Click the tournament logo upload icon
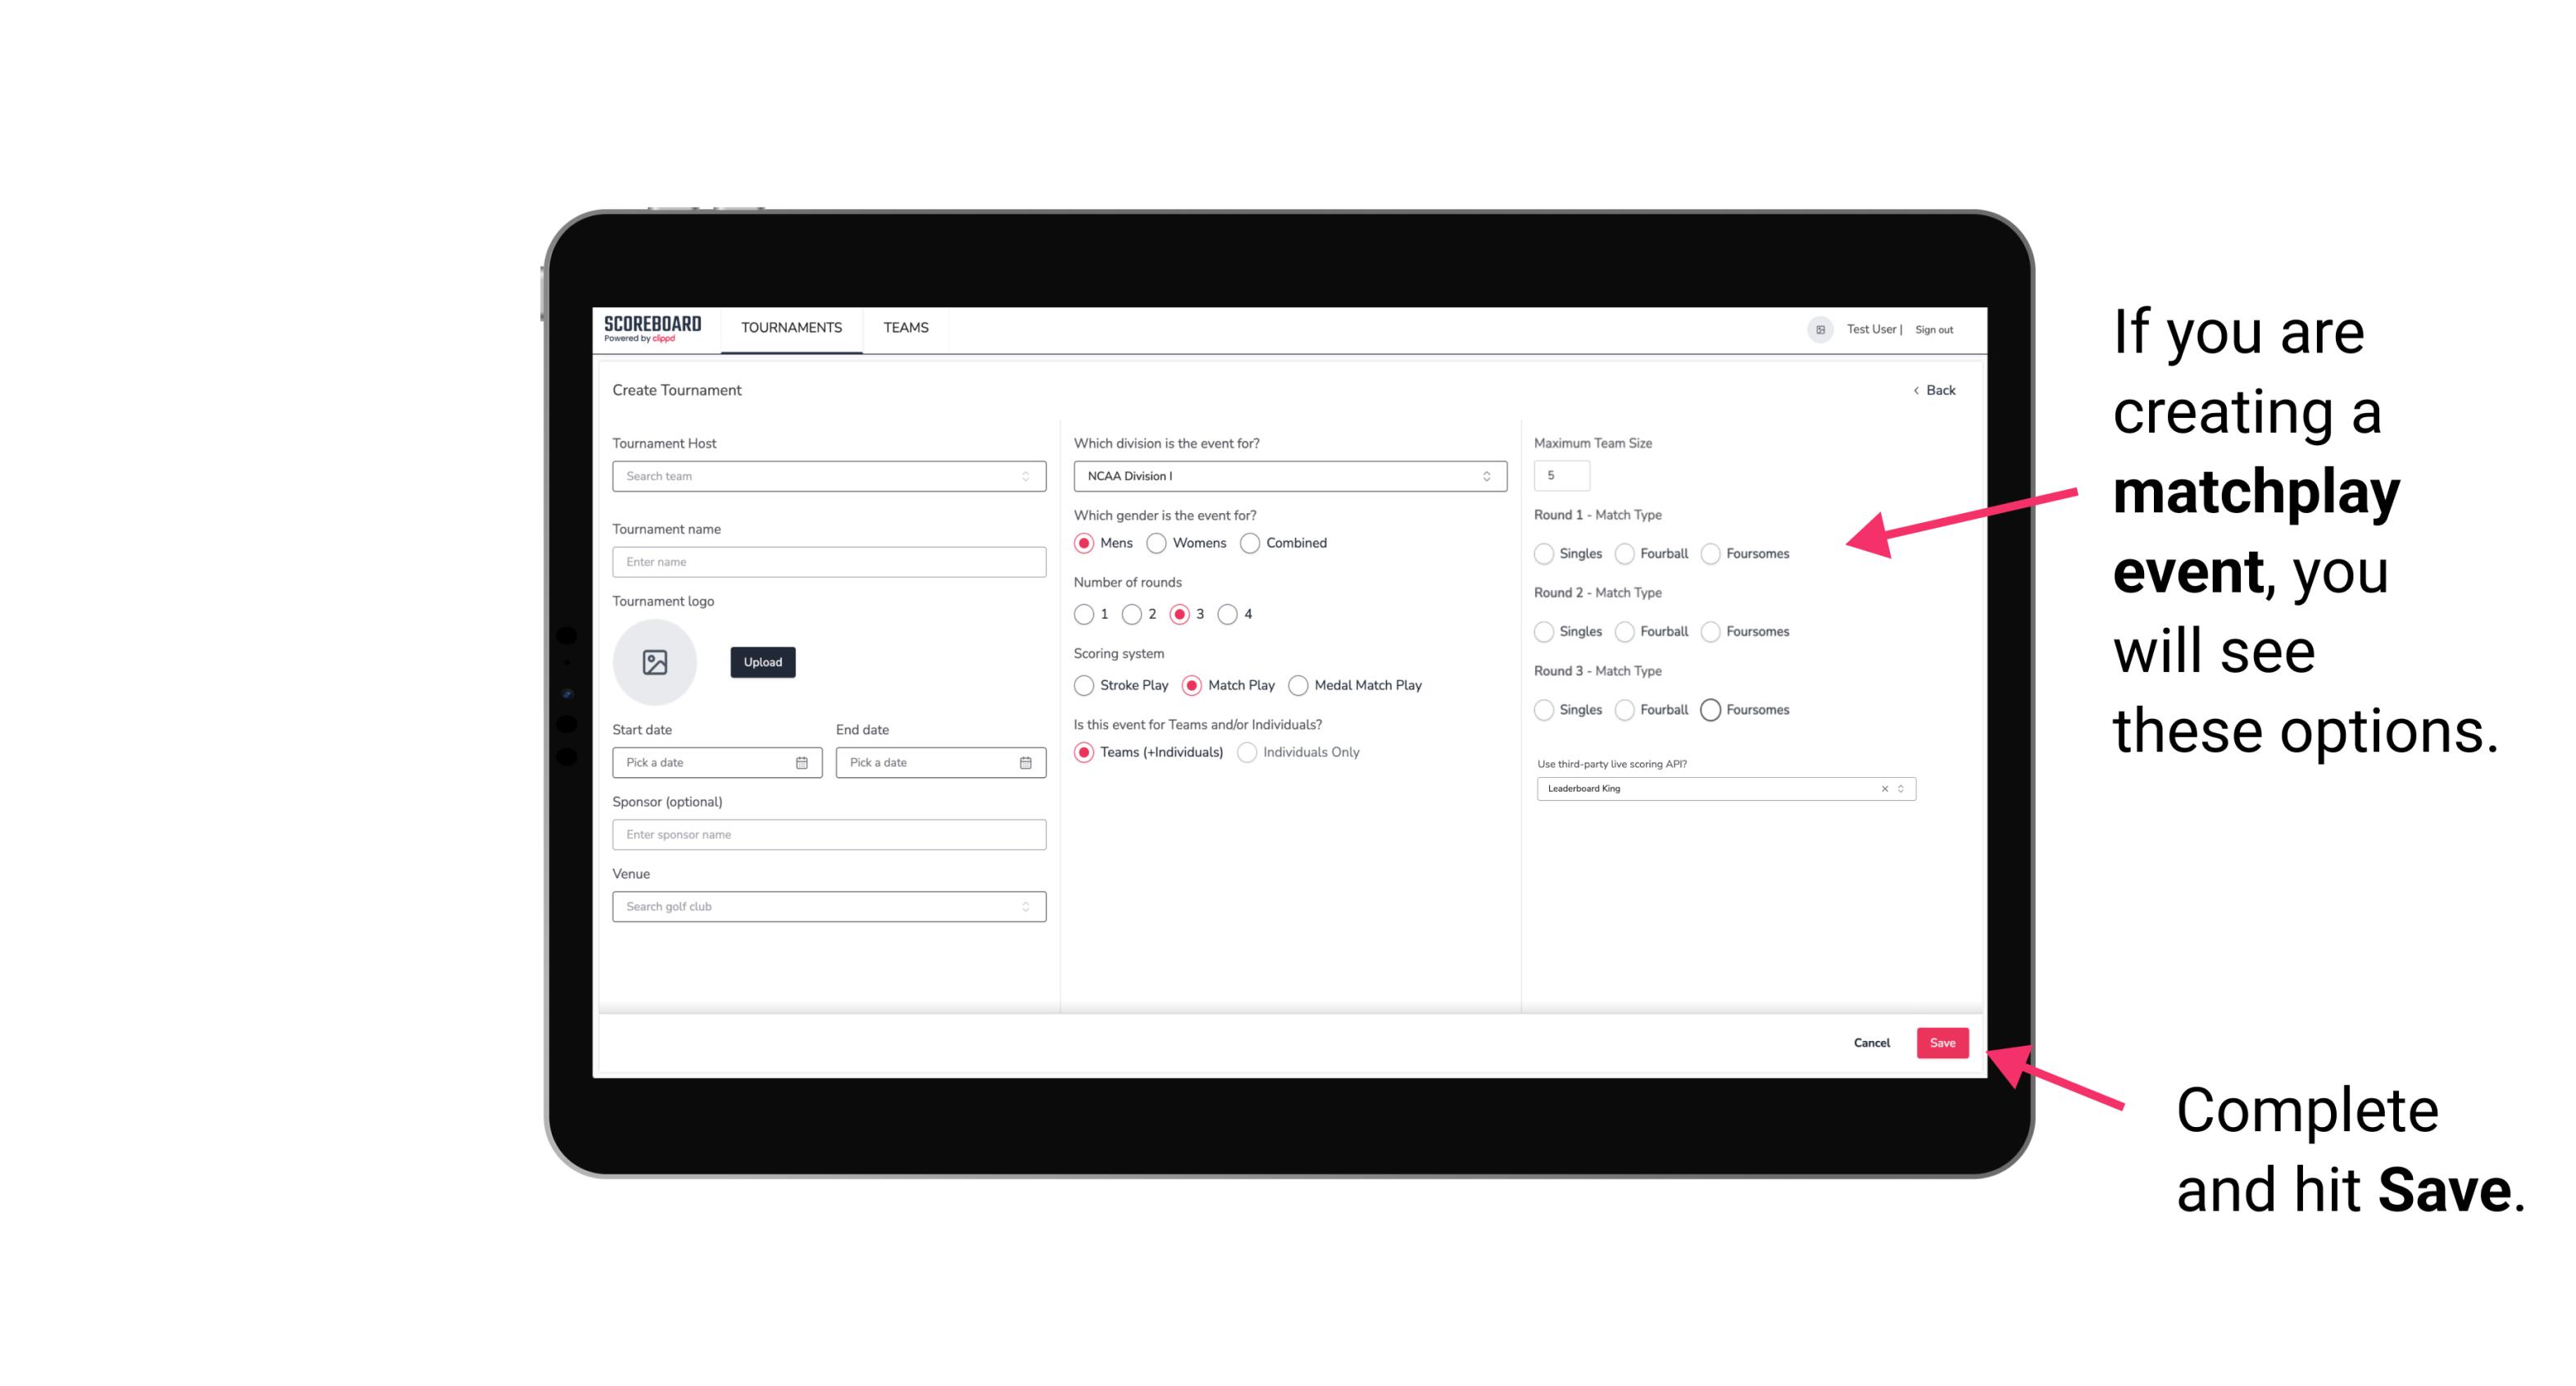Viewport: 2576px width, 1386px height. point(655,662)
